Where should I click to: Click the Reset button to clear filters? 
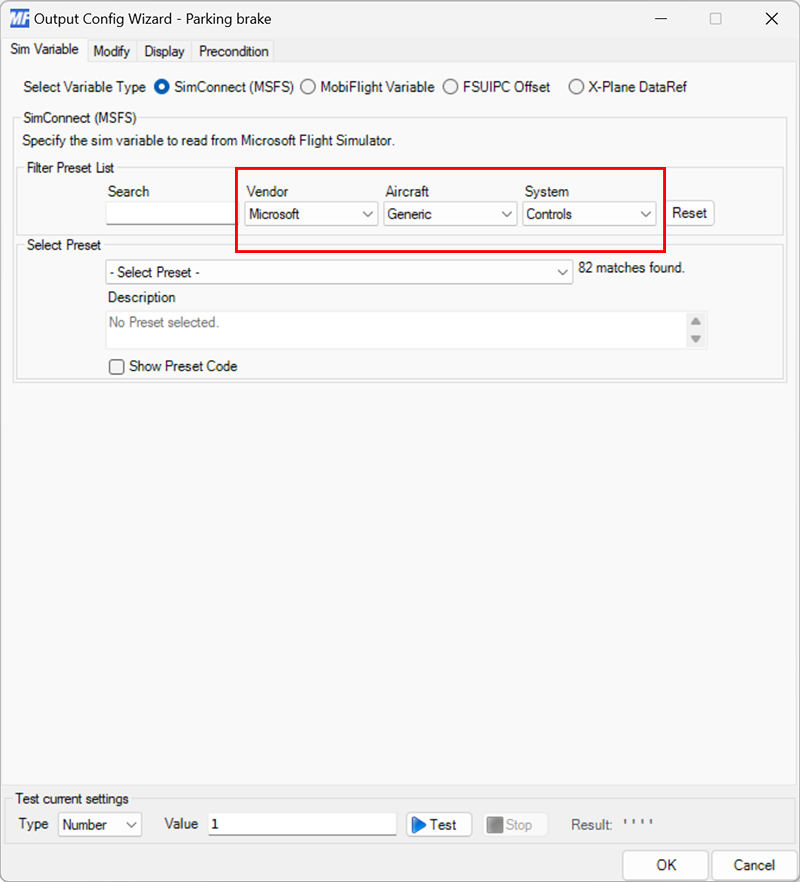coord(689,213)
